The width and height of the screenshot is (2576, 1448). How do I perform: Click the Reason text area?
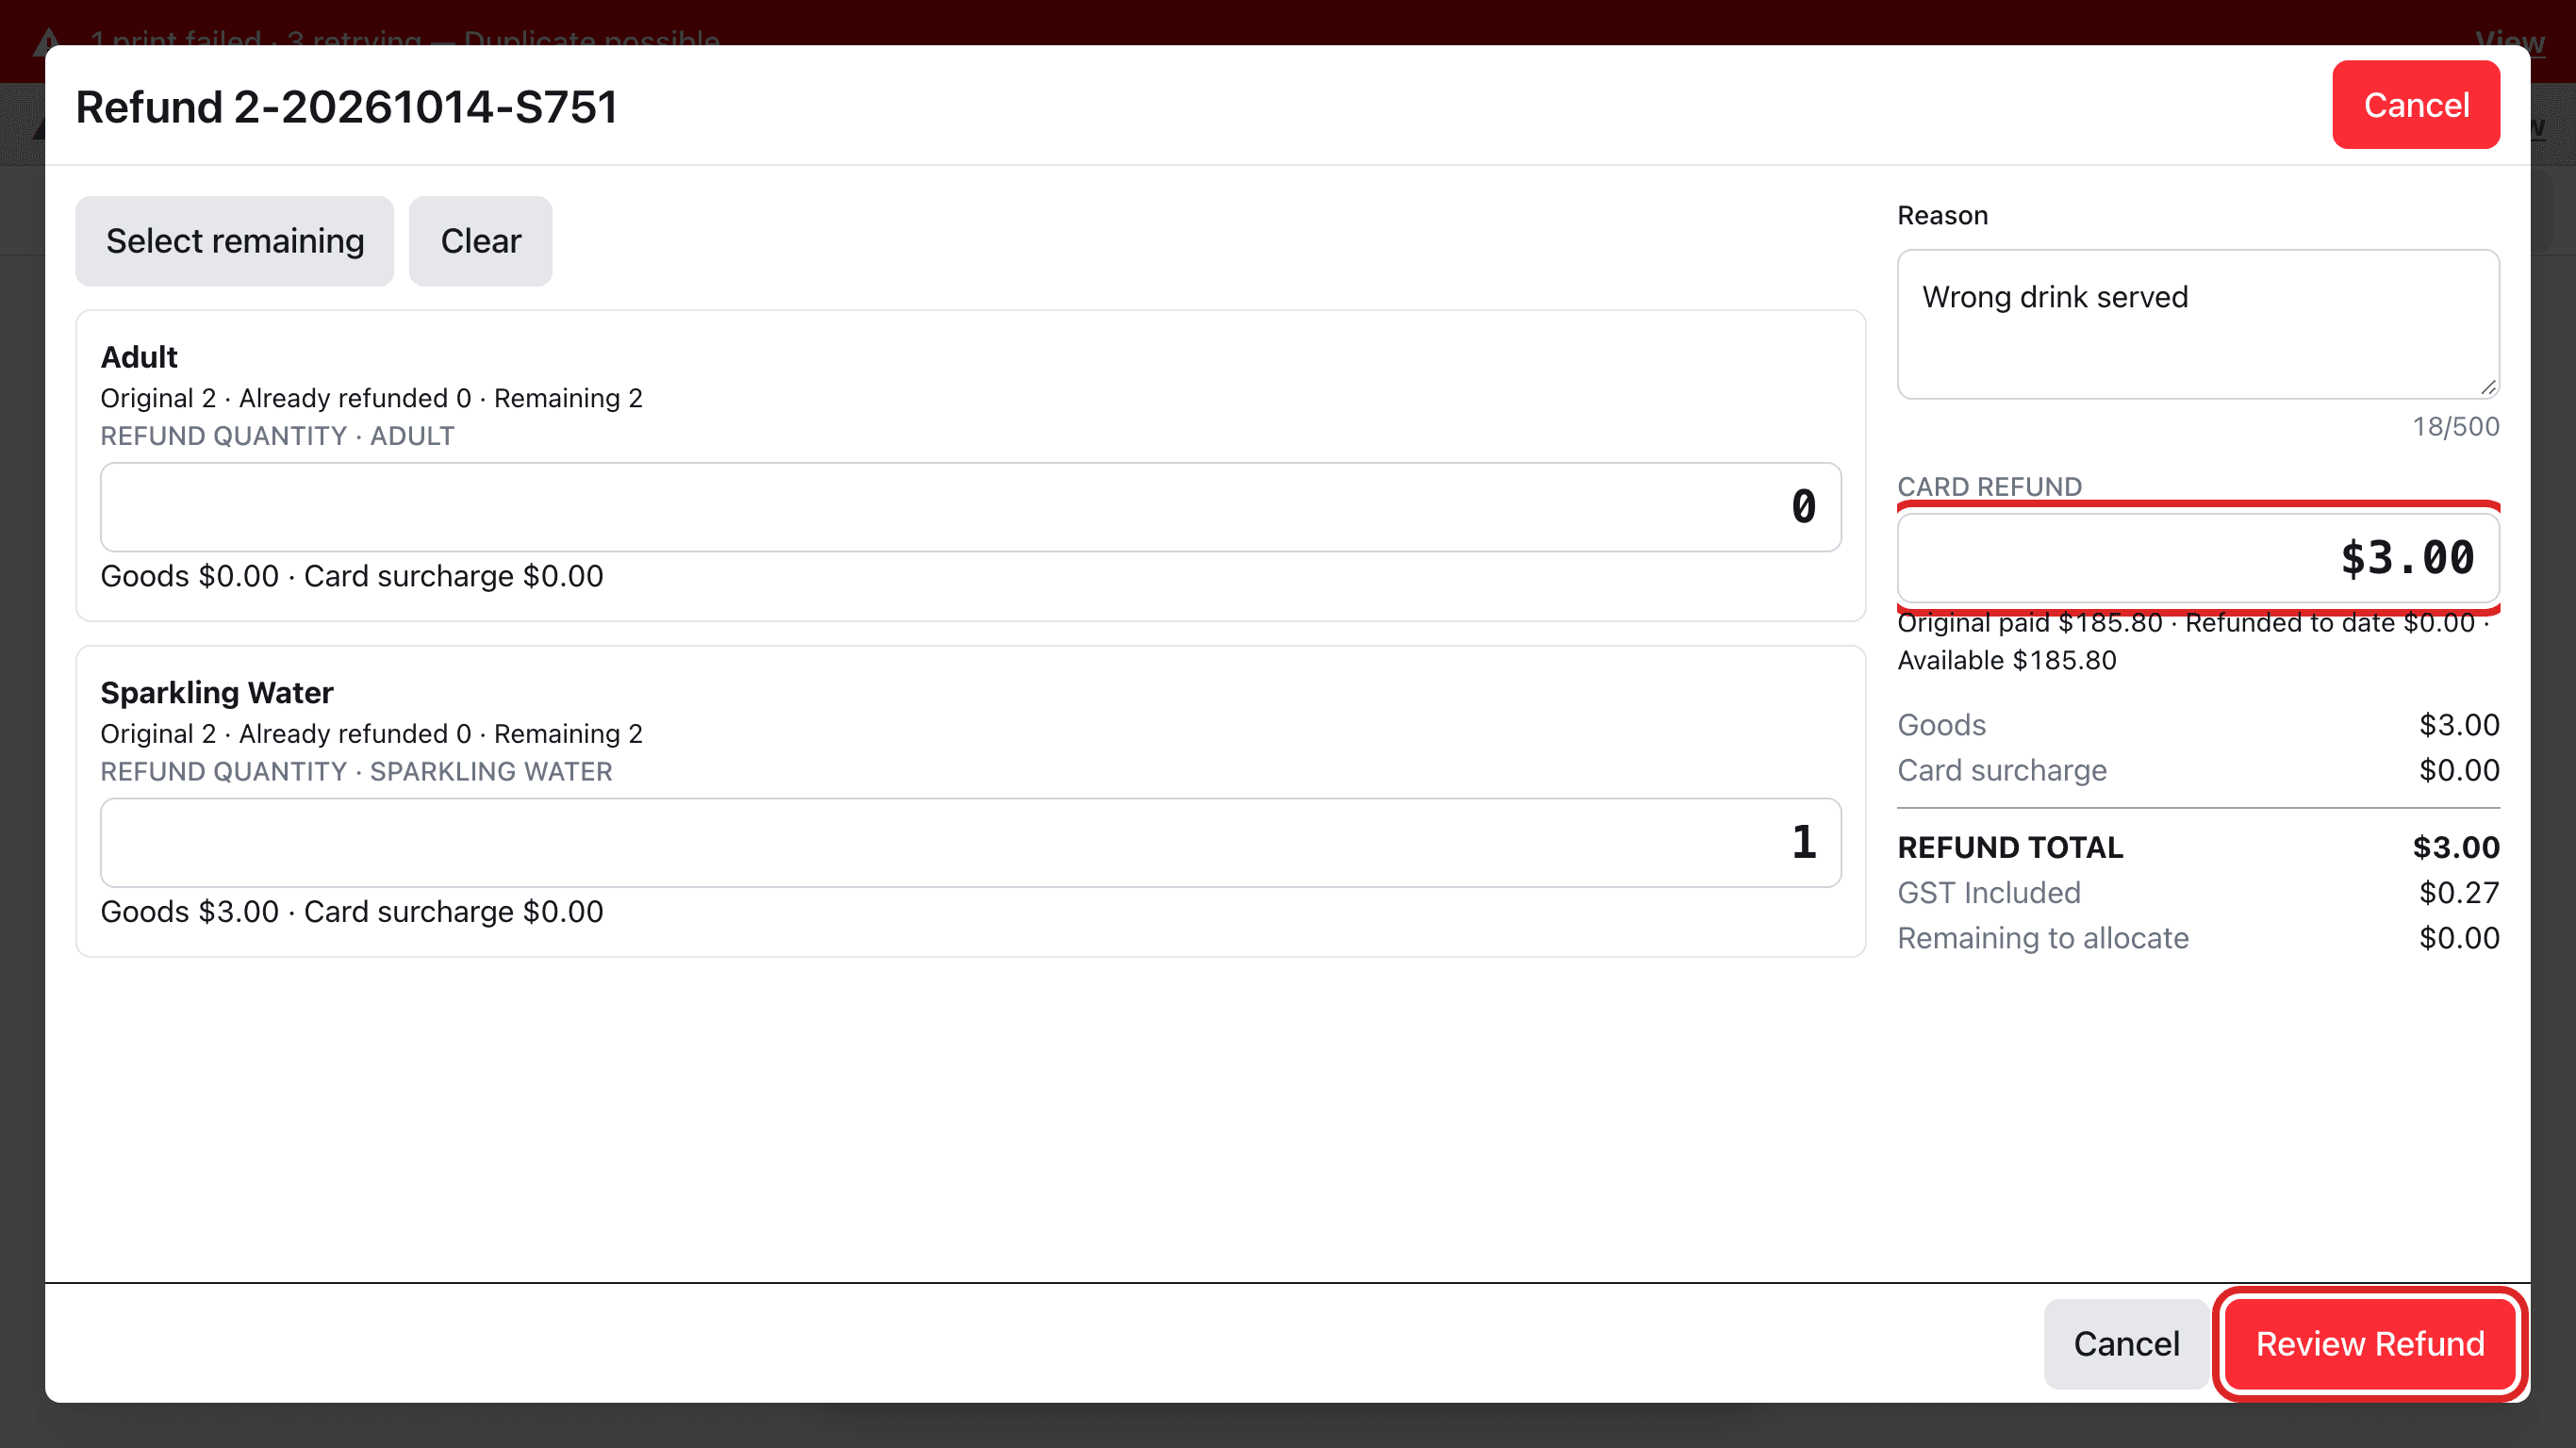(x=2198, y=324)
